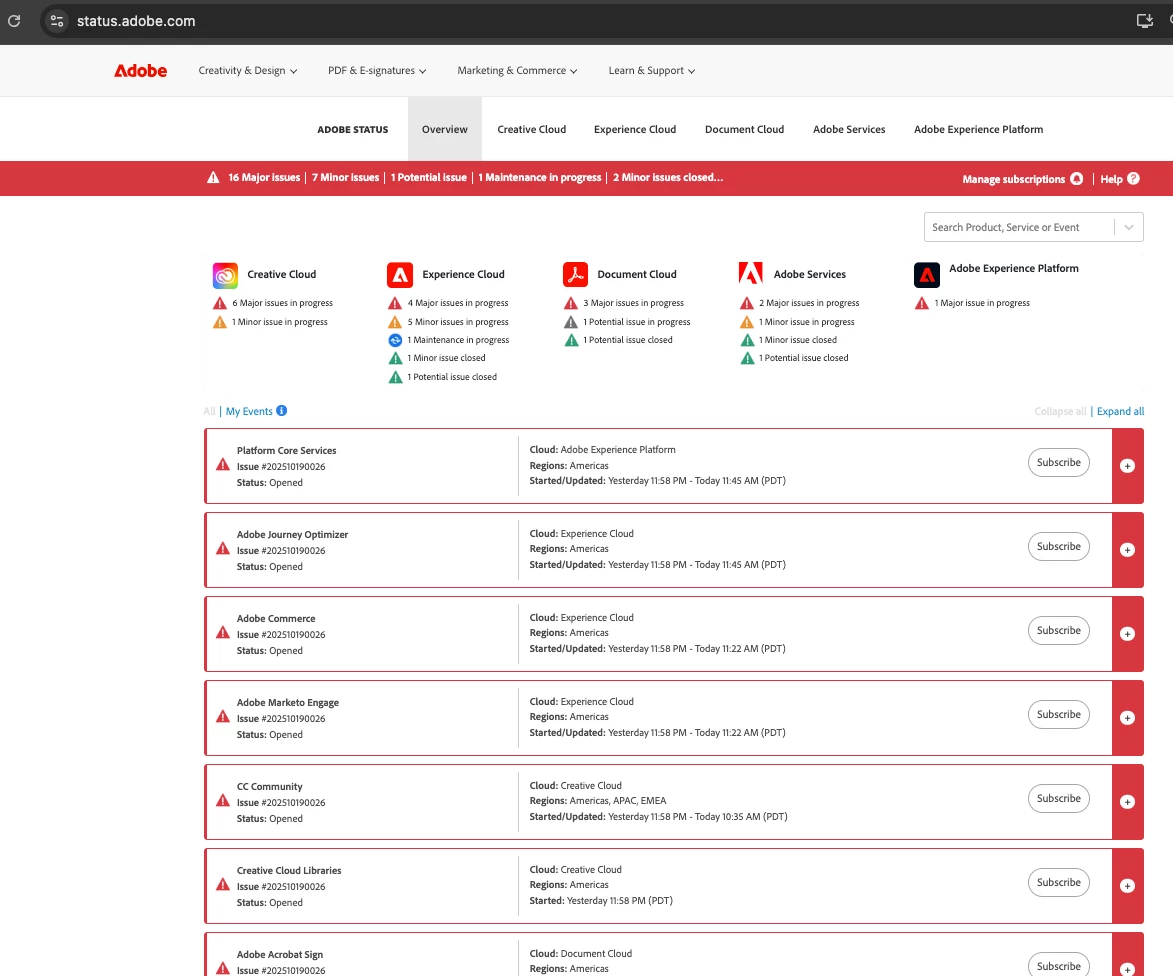The width and height of the screenshot is (1173, 976).
Task: Expand the Adobe Journey Optimizer event
Action: 1127,550
